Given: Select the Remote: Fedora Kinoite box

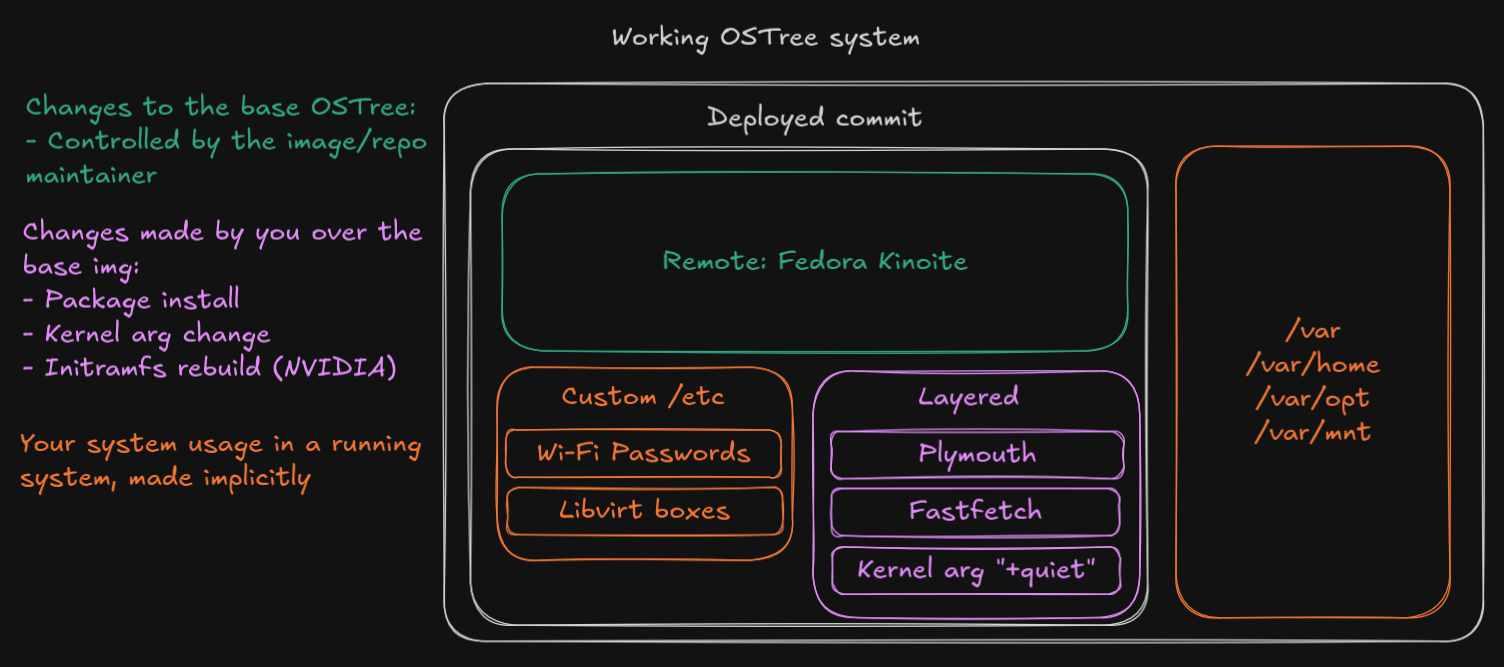Looking at the screenshot, I should point(814,261).
